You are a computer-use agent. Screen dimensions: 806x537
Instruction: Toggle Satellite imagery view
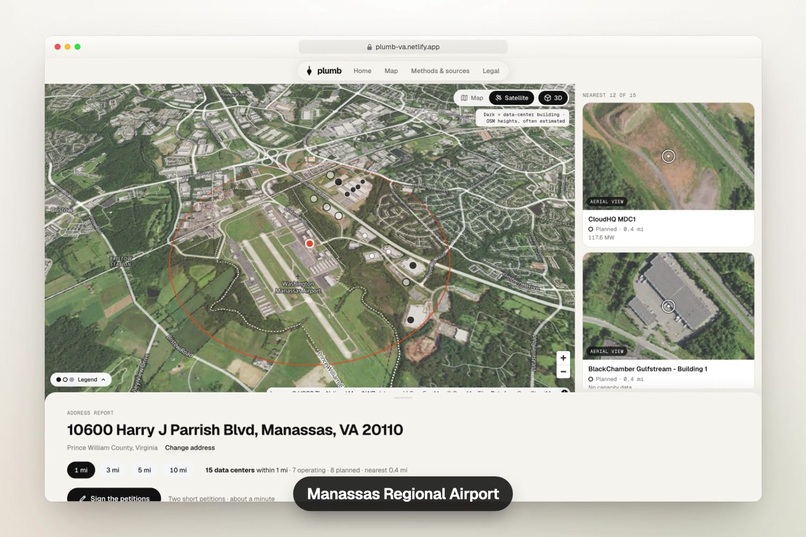[x=511, y=98]
